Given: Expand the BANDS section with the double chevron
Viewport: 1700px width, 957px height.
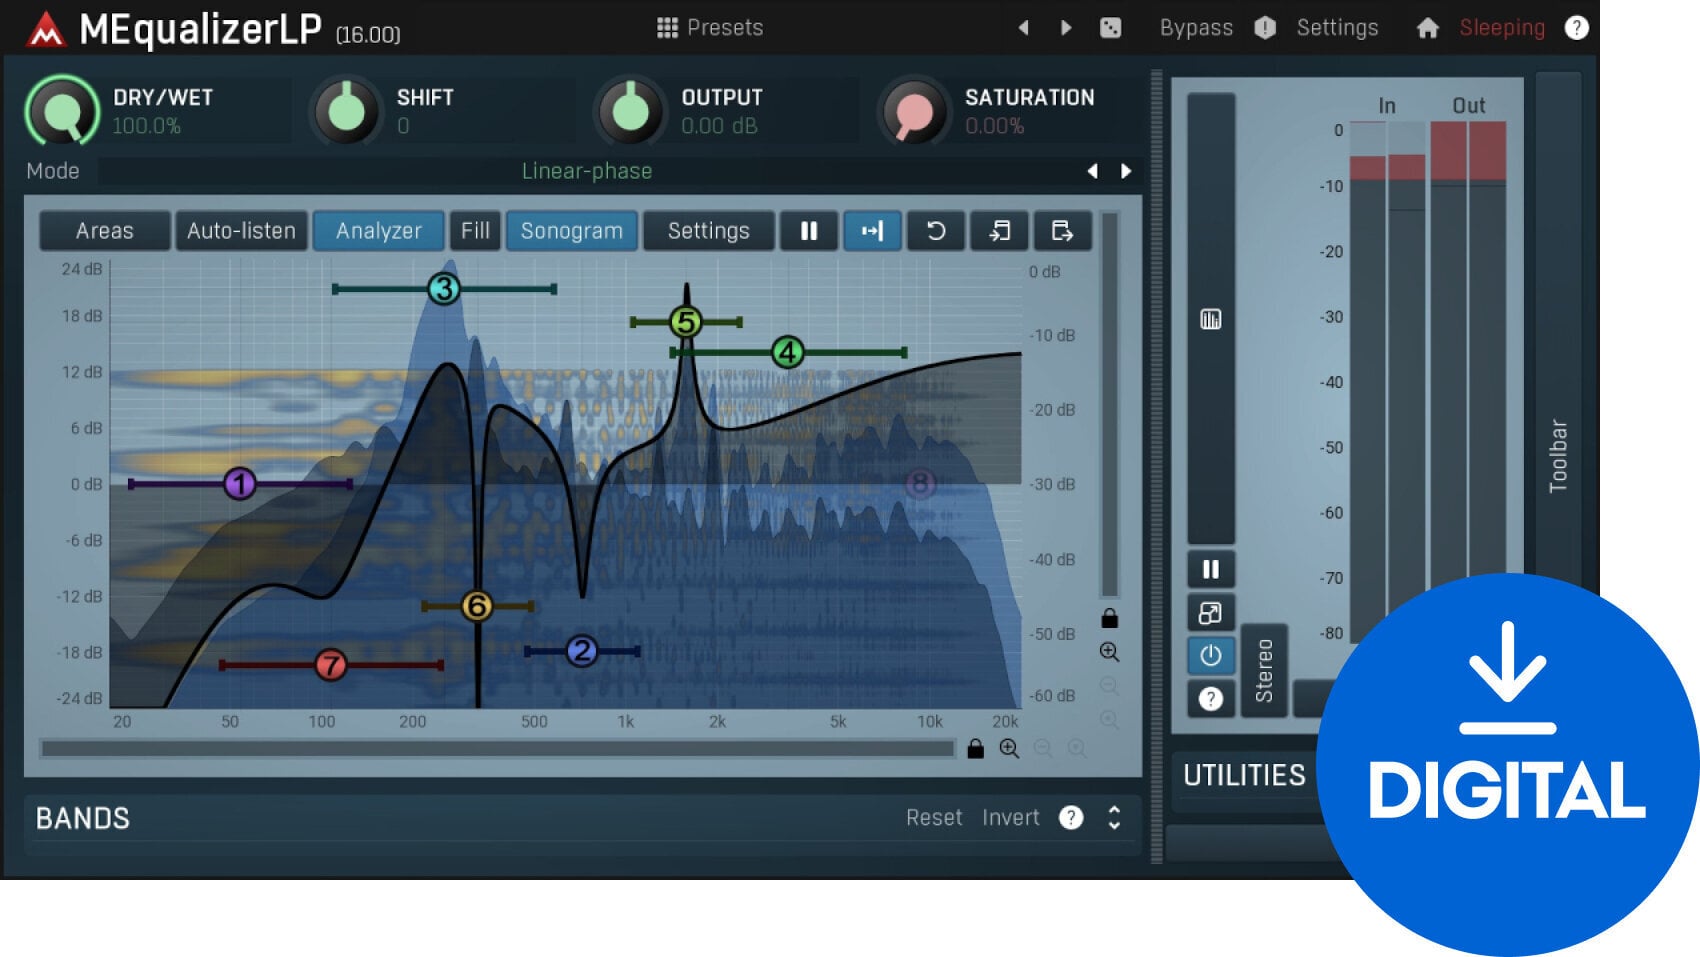Looking at the screenshot, I should (1113, 818).
